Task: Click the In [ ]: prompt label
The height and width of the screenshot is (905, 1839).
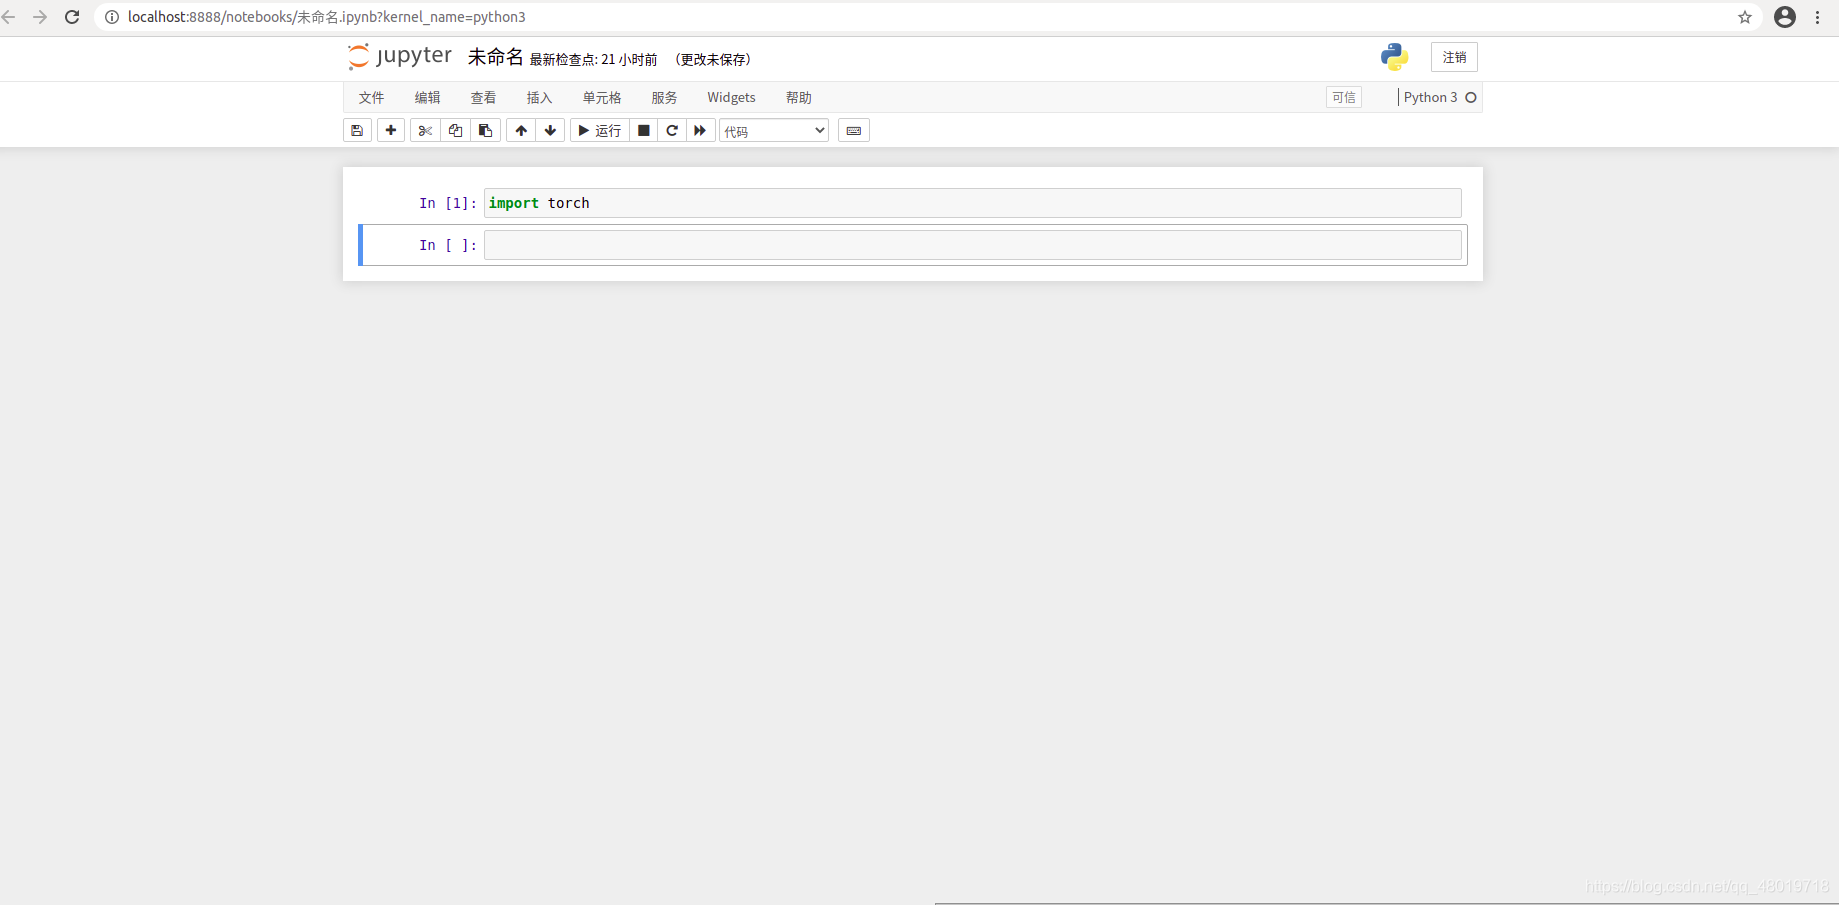Action: 447,245
